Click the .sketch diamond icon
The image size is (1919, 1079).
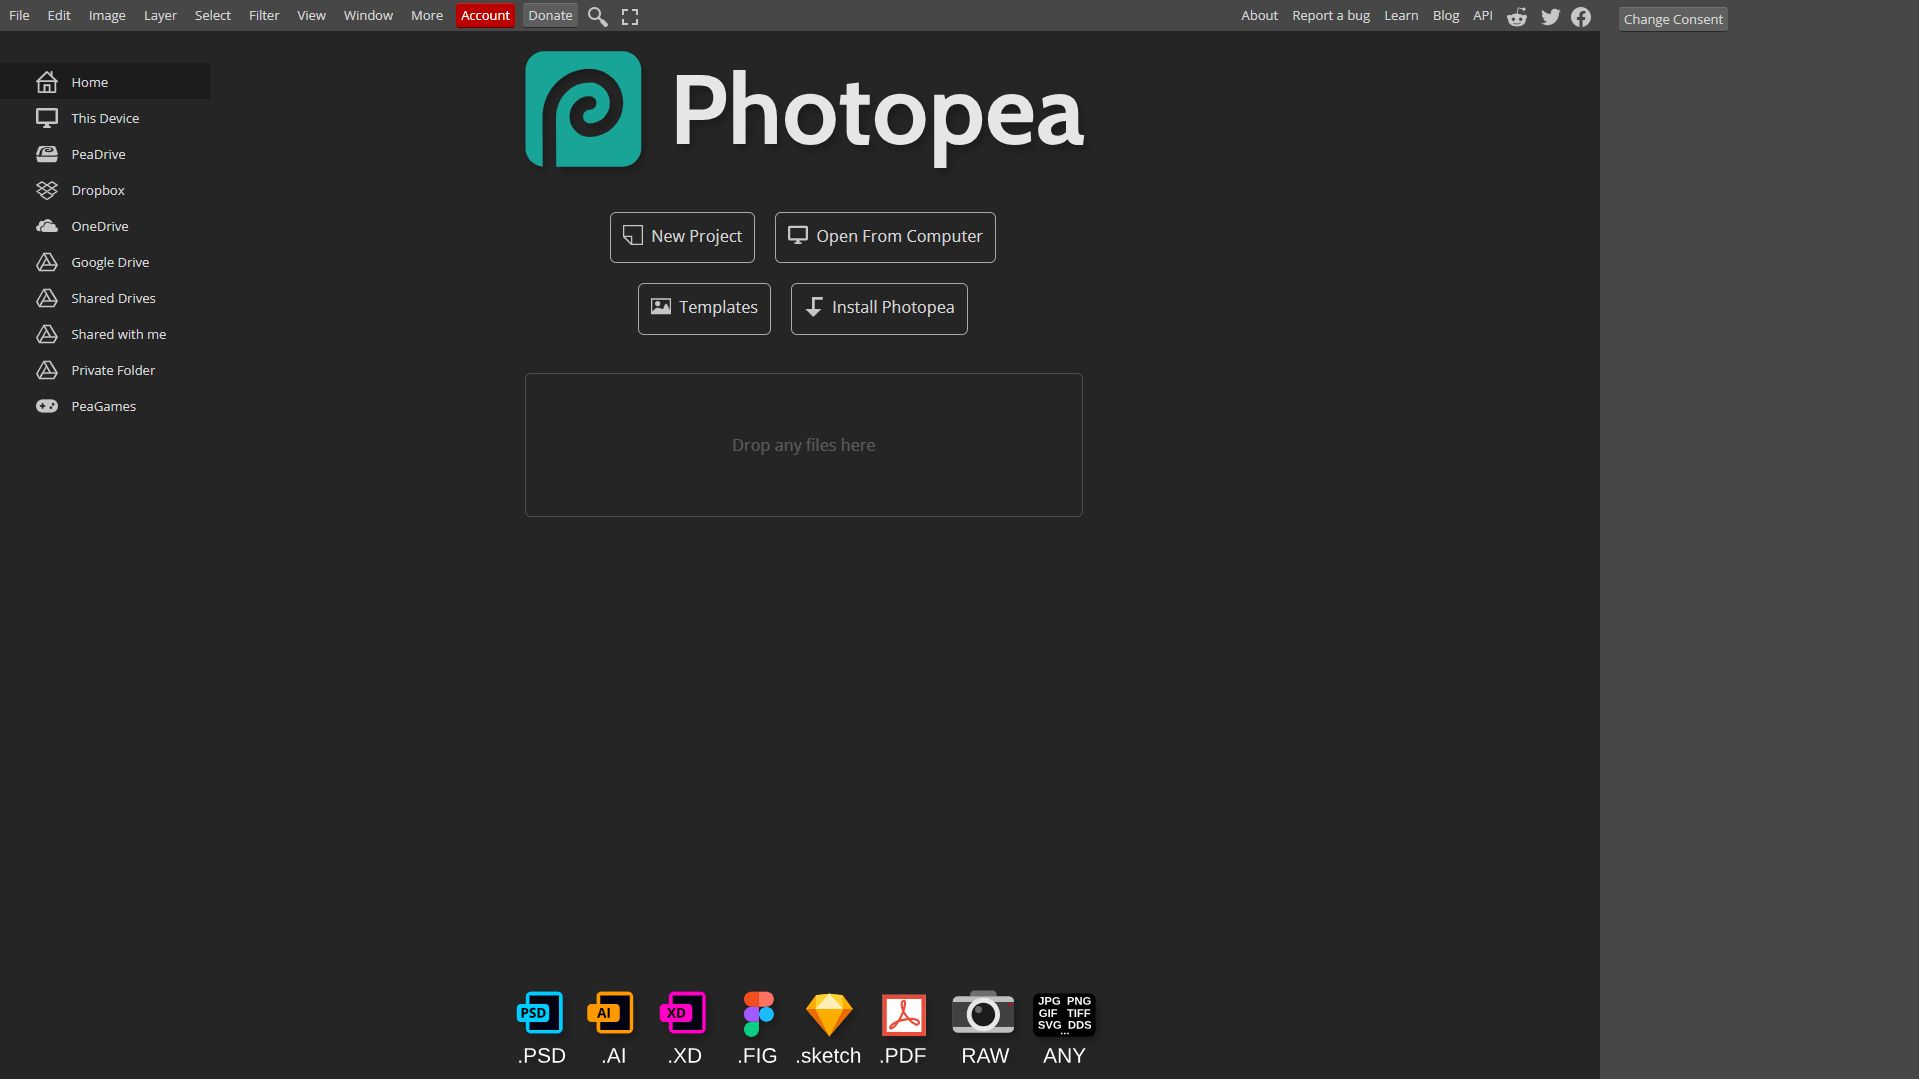coord(829,1014)
